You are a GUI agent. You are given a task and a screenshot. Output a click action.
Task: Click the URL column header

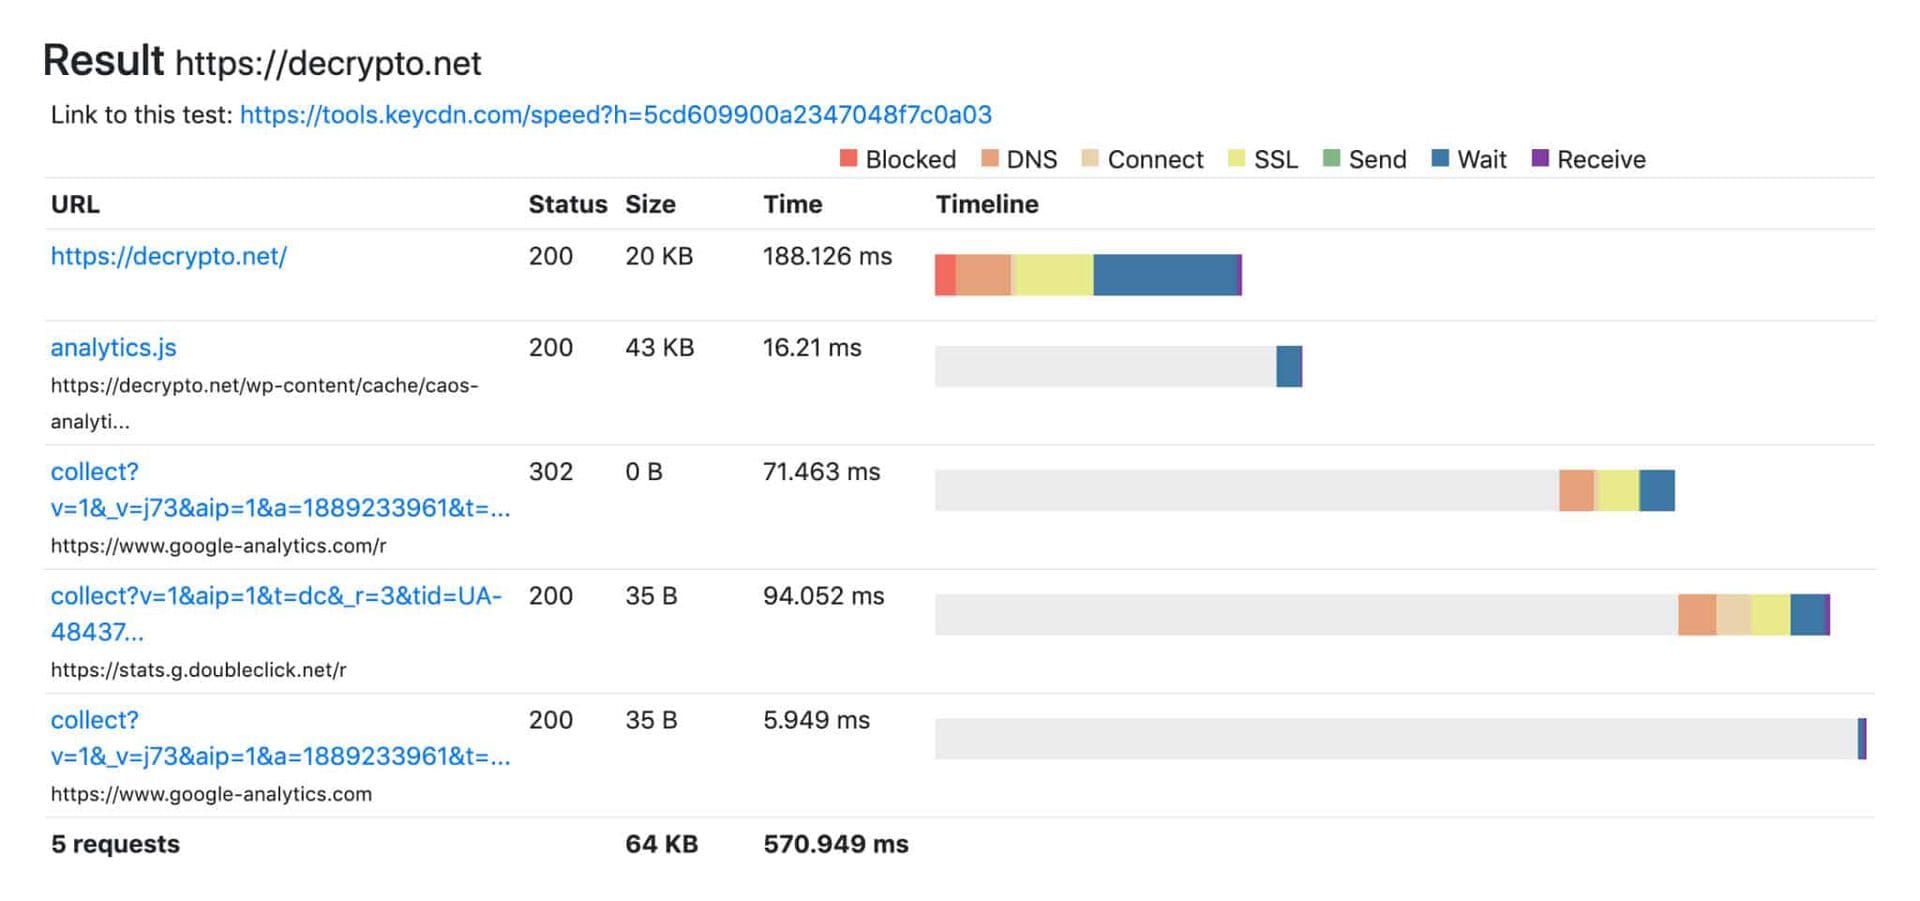point(75,204)
